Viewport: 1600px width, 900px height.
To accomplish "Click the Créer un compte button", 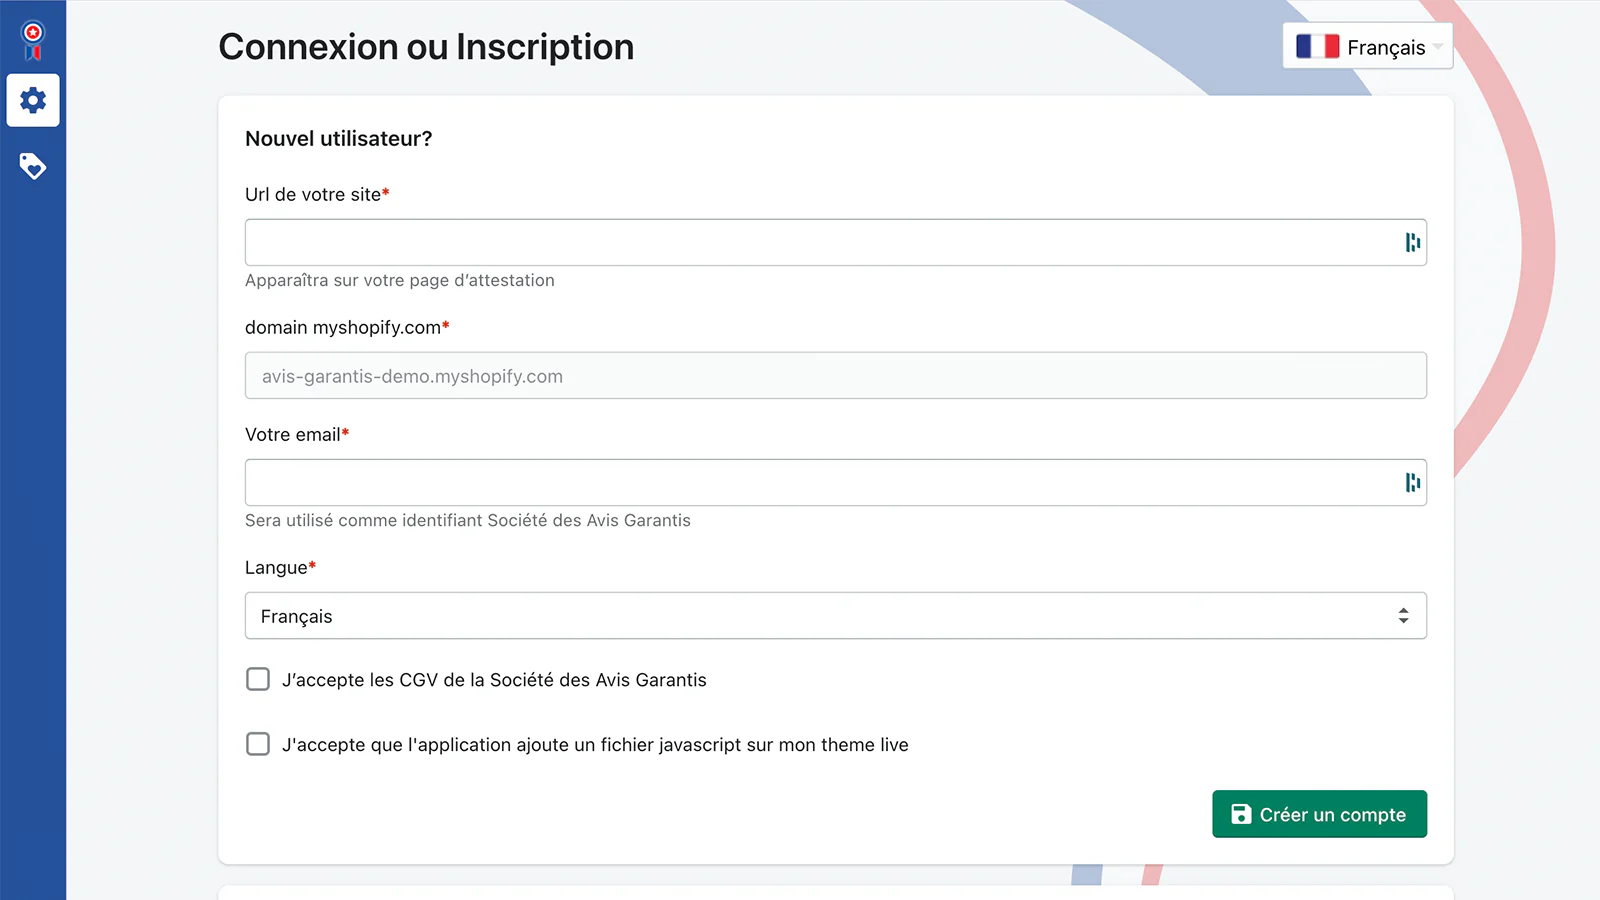I will pos(1319,814).
